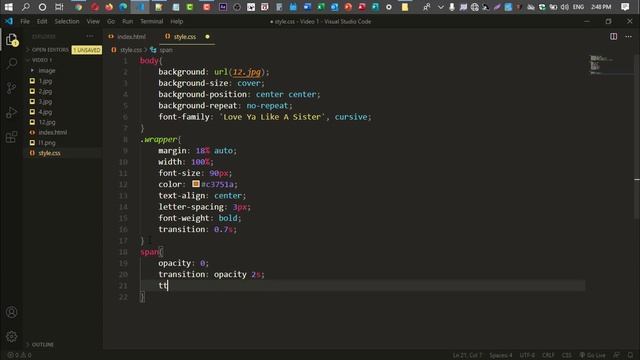640x360 pixels.
Task: Expand the OPEN EDITORS section
Action: pos(50,50)
